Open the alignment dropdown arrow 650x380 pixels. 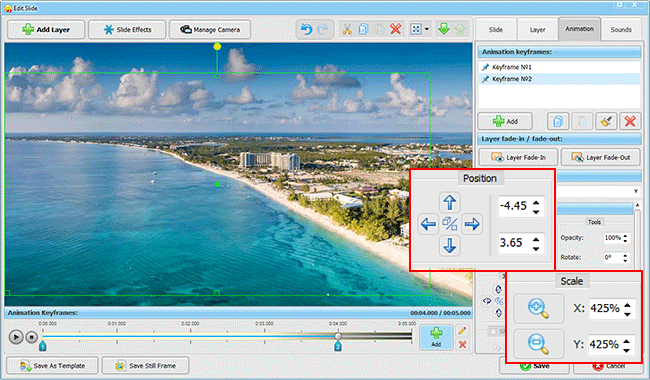pyautogui.click(x=427, y=29)
